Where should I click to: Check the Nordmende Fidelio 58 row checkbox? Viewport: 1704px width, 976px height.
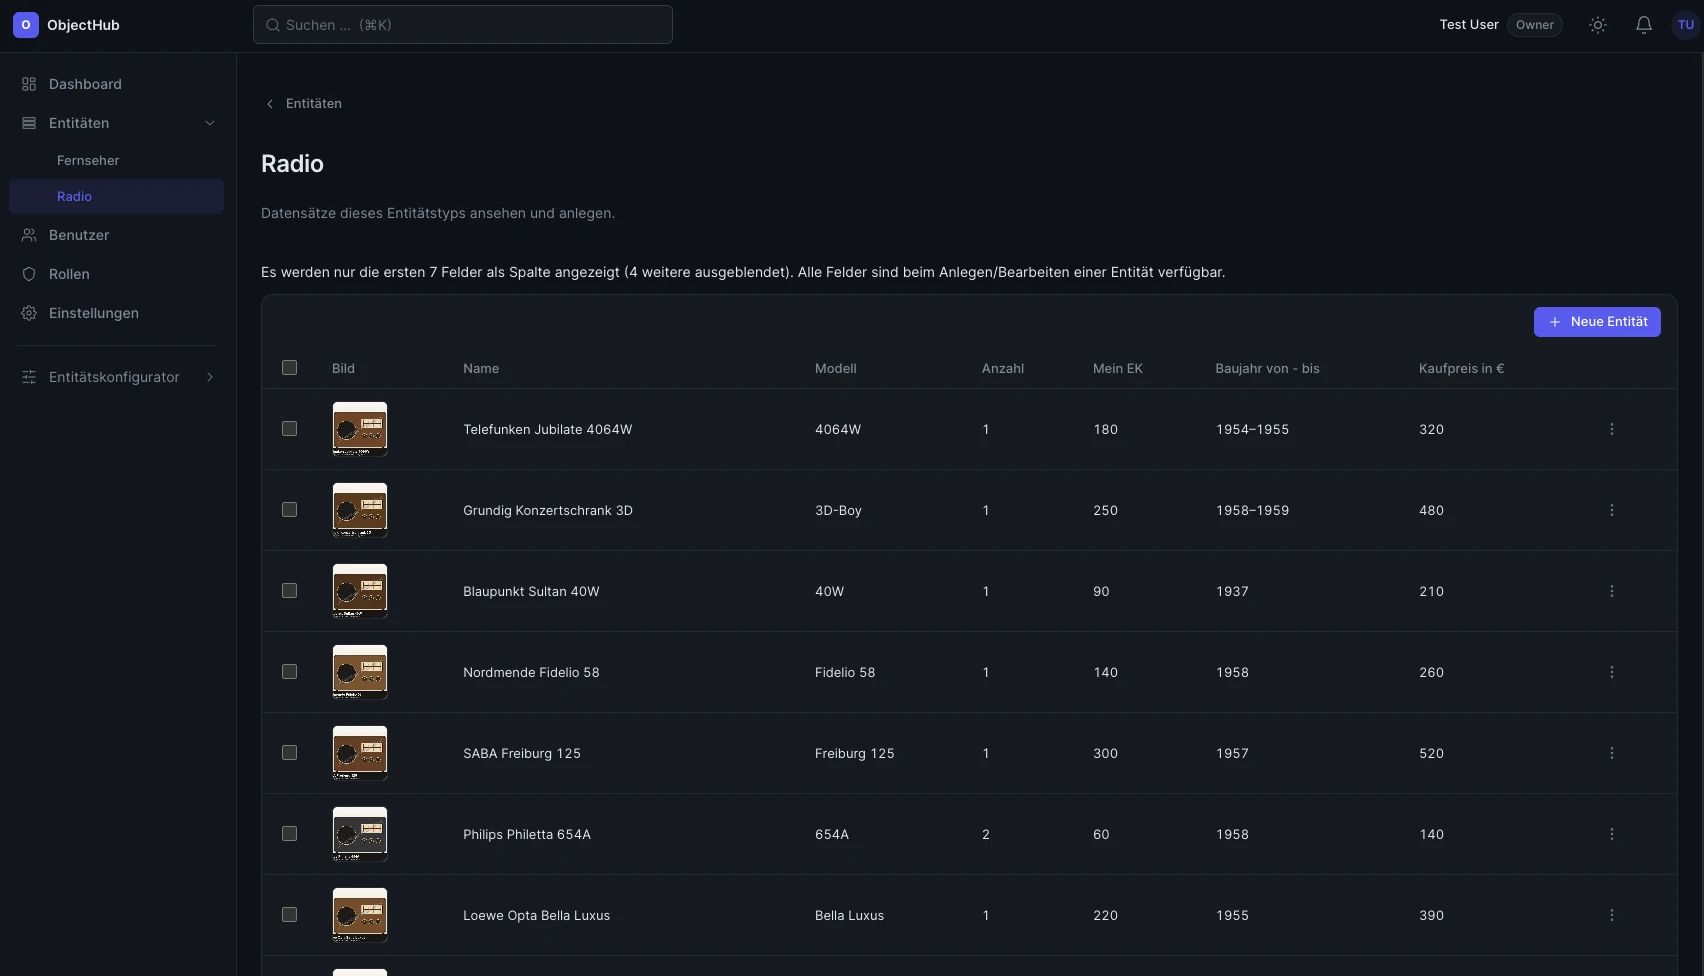[x=290, y=672]
